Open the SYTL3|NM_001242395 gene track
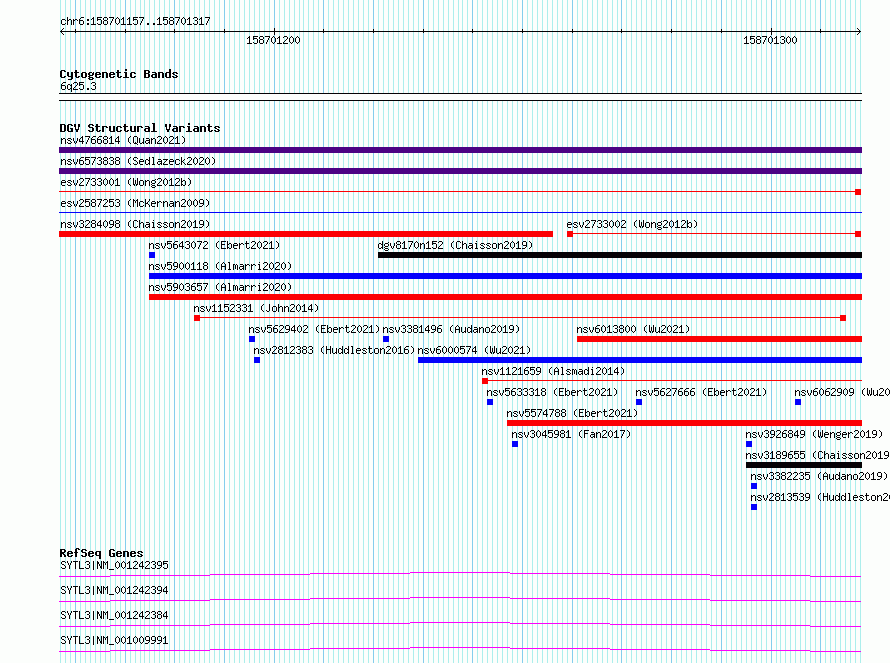Screen dimensions: 890x663 click(460, 575)
